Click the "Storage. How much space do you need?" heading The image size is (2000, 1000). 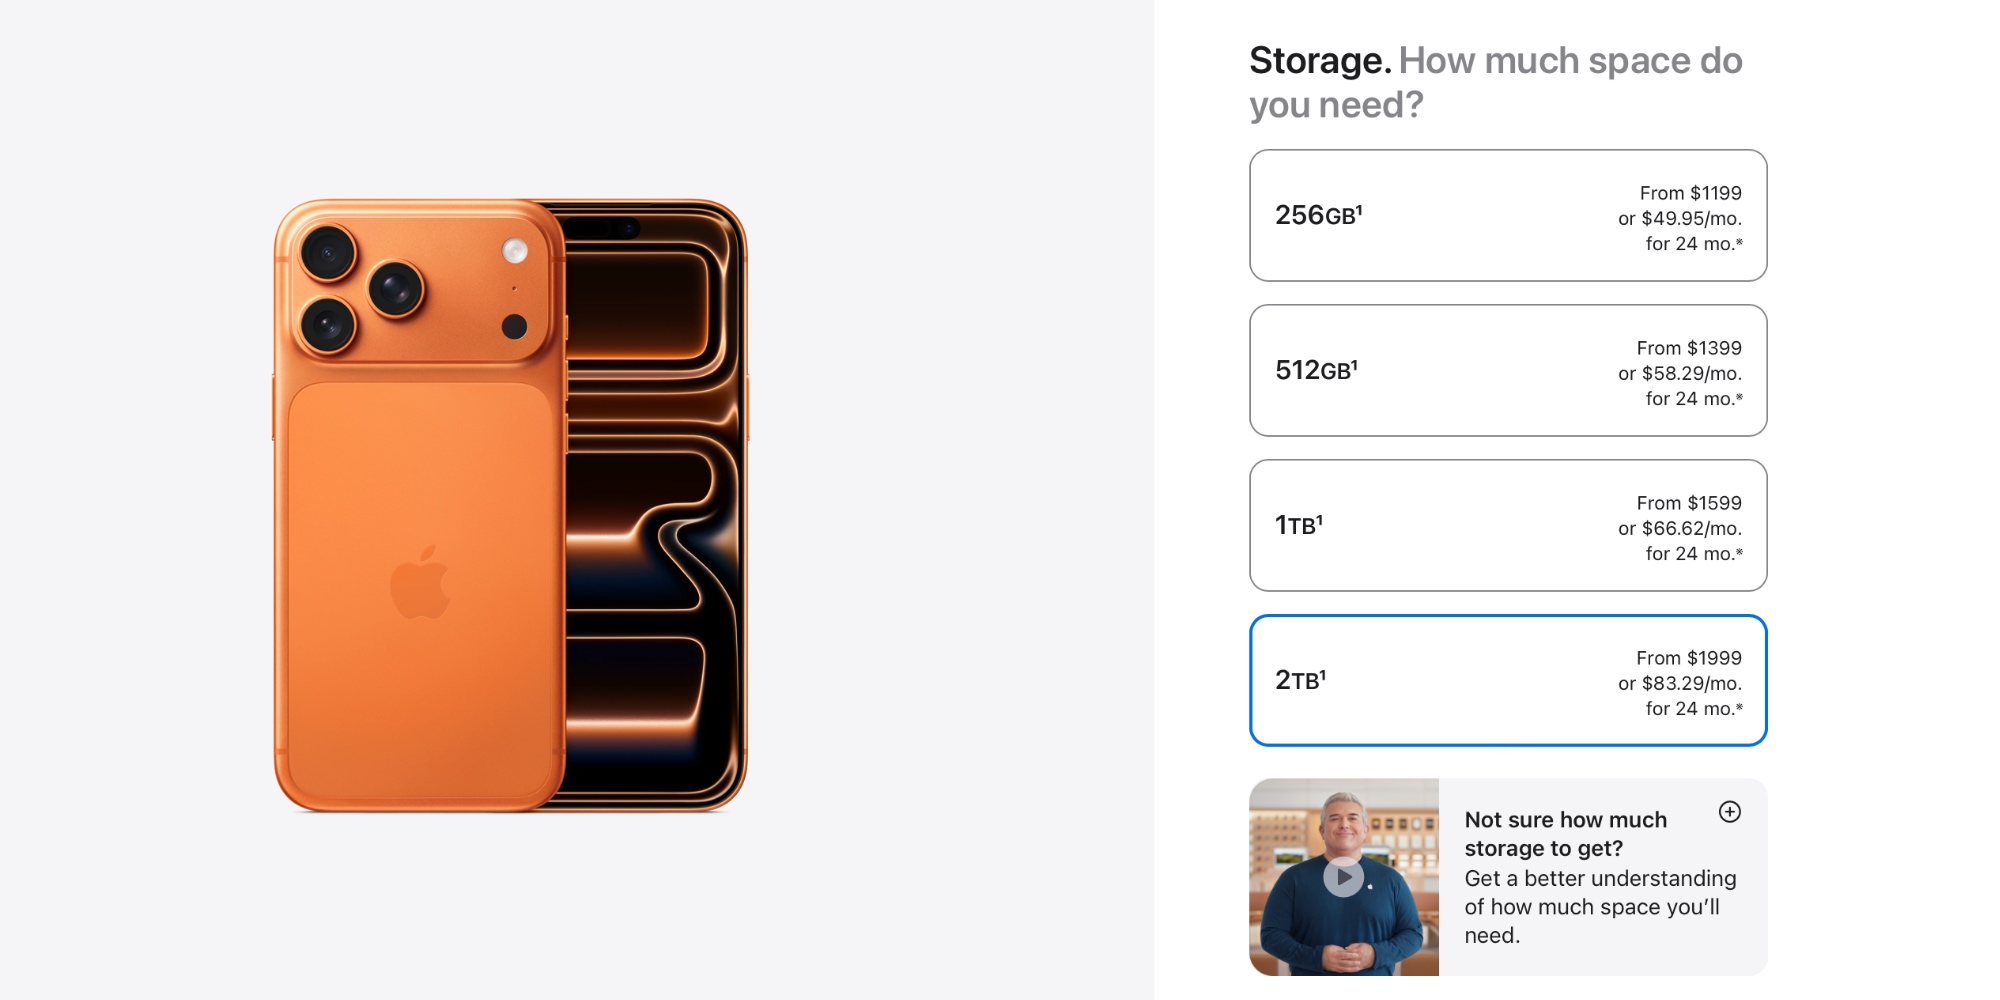point(1496,82)
